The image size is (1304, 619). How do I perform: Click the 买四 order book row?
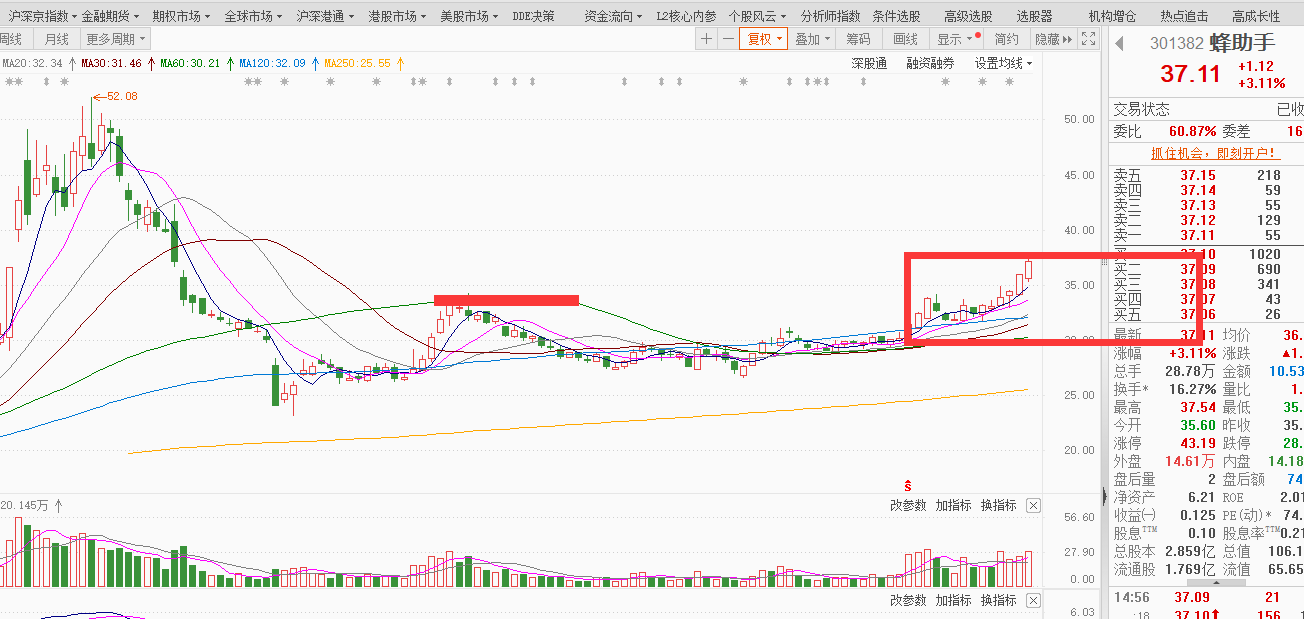[x=1208, y=299]
